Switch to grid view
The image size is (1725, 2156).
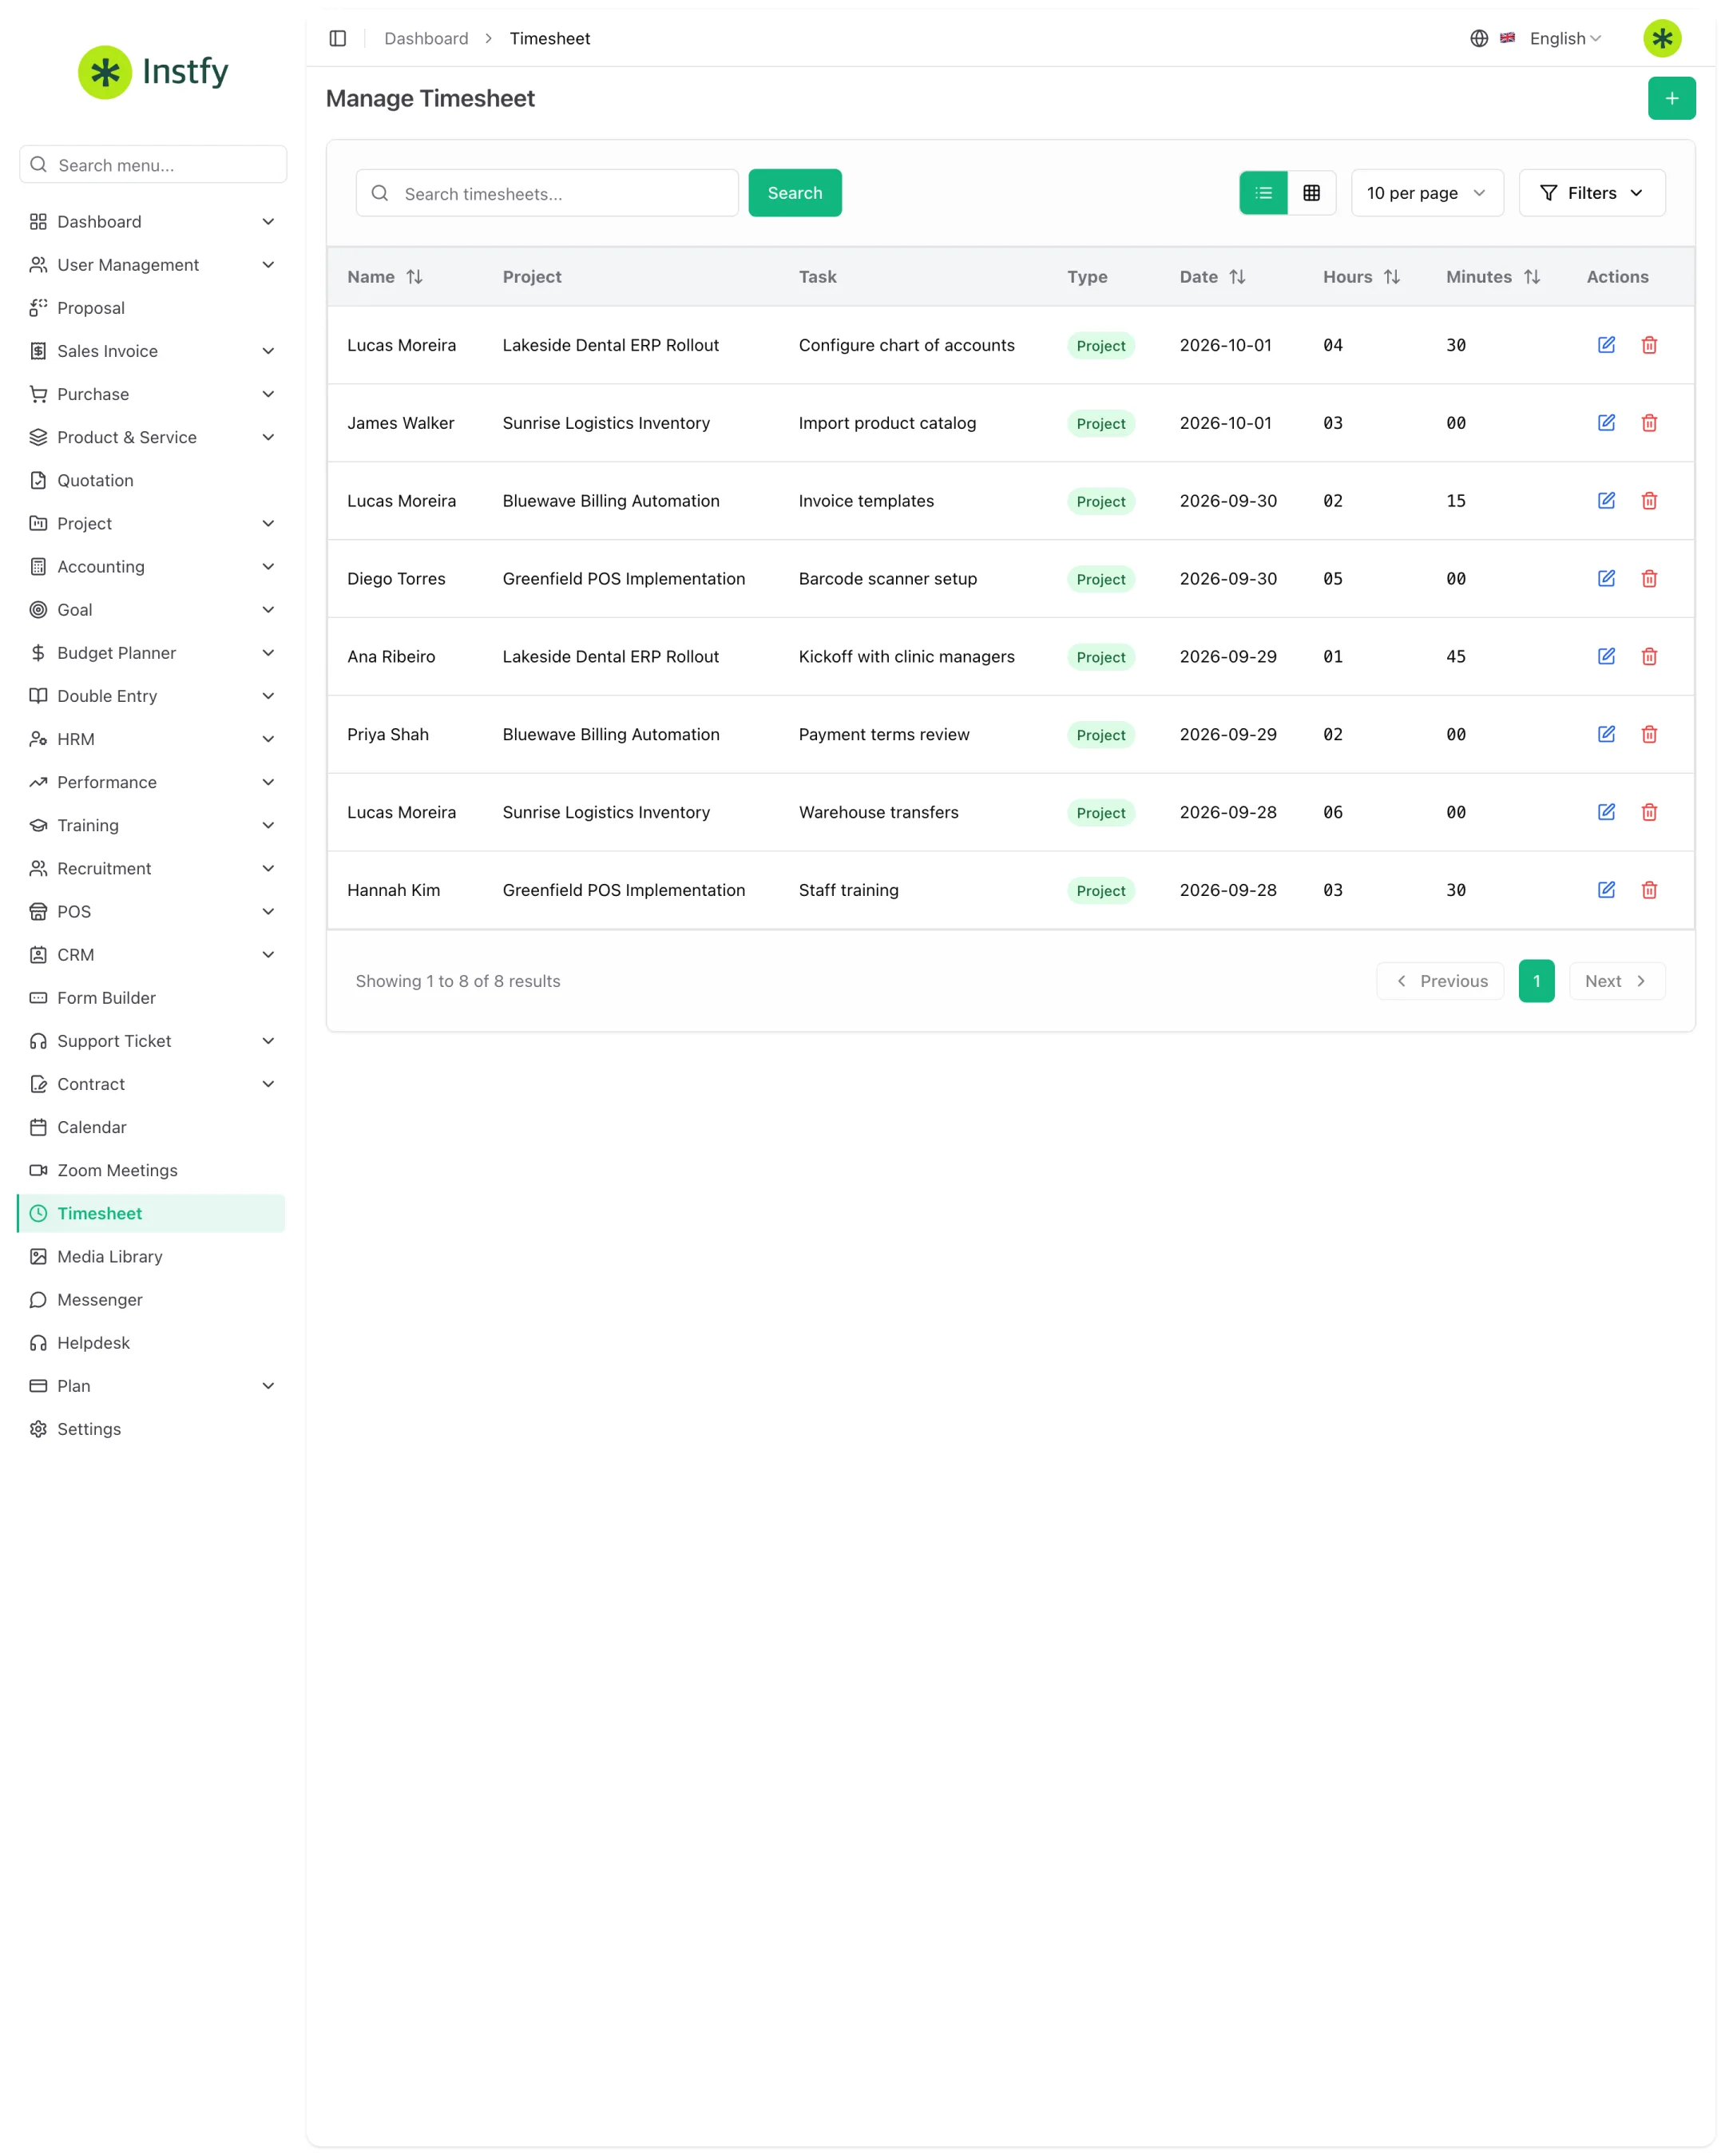[1311, 193]
